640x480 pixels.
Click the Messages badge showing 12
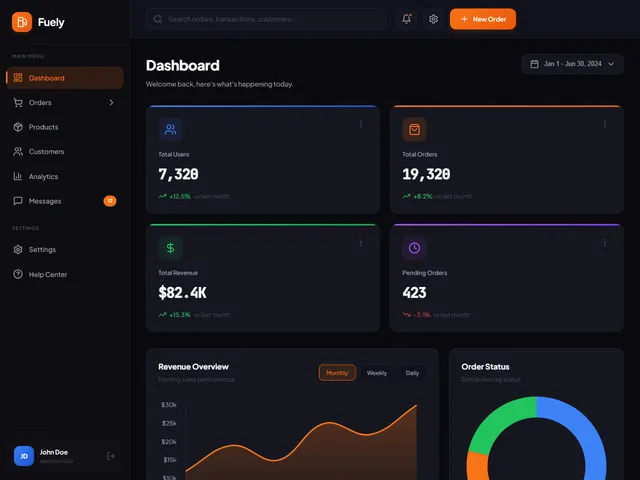(110, 201)
